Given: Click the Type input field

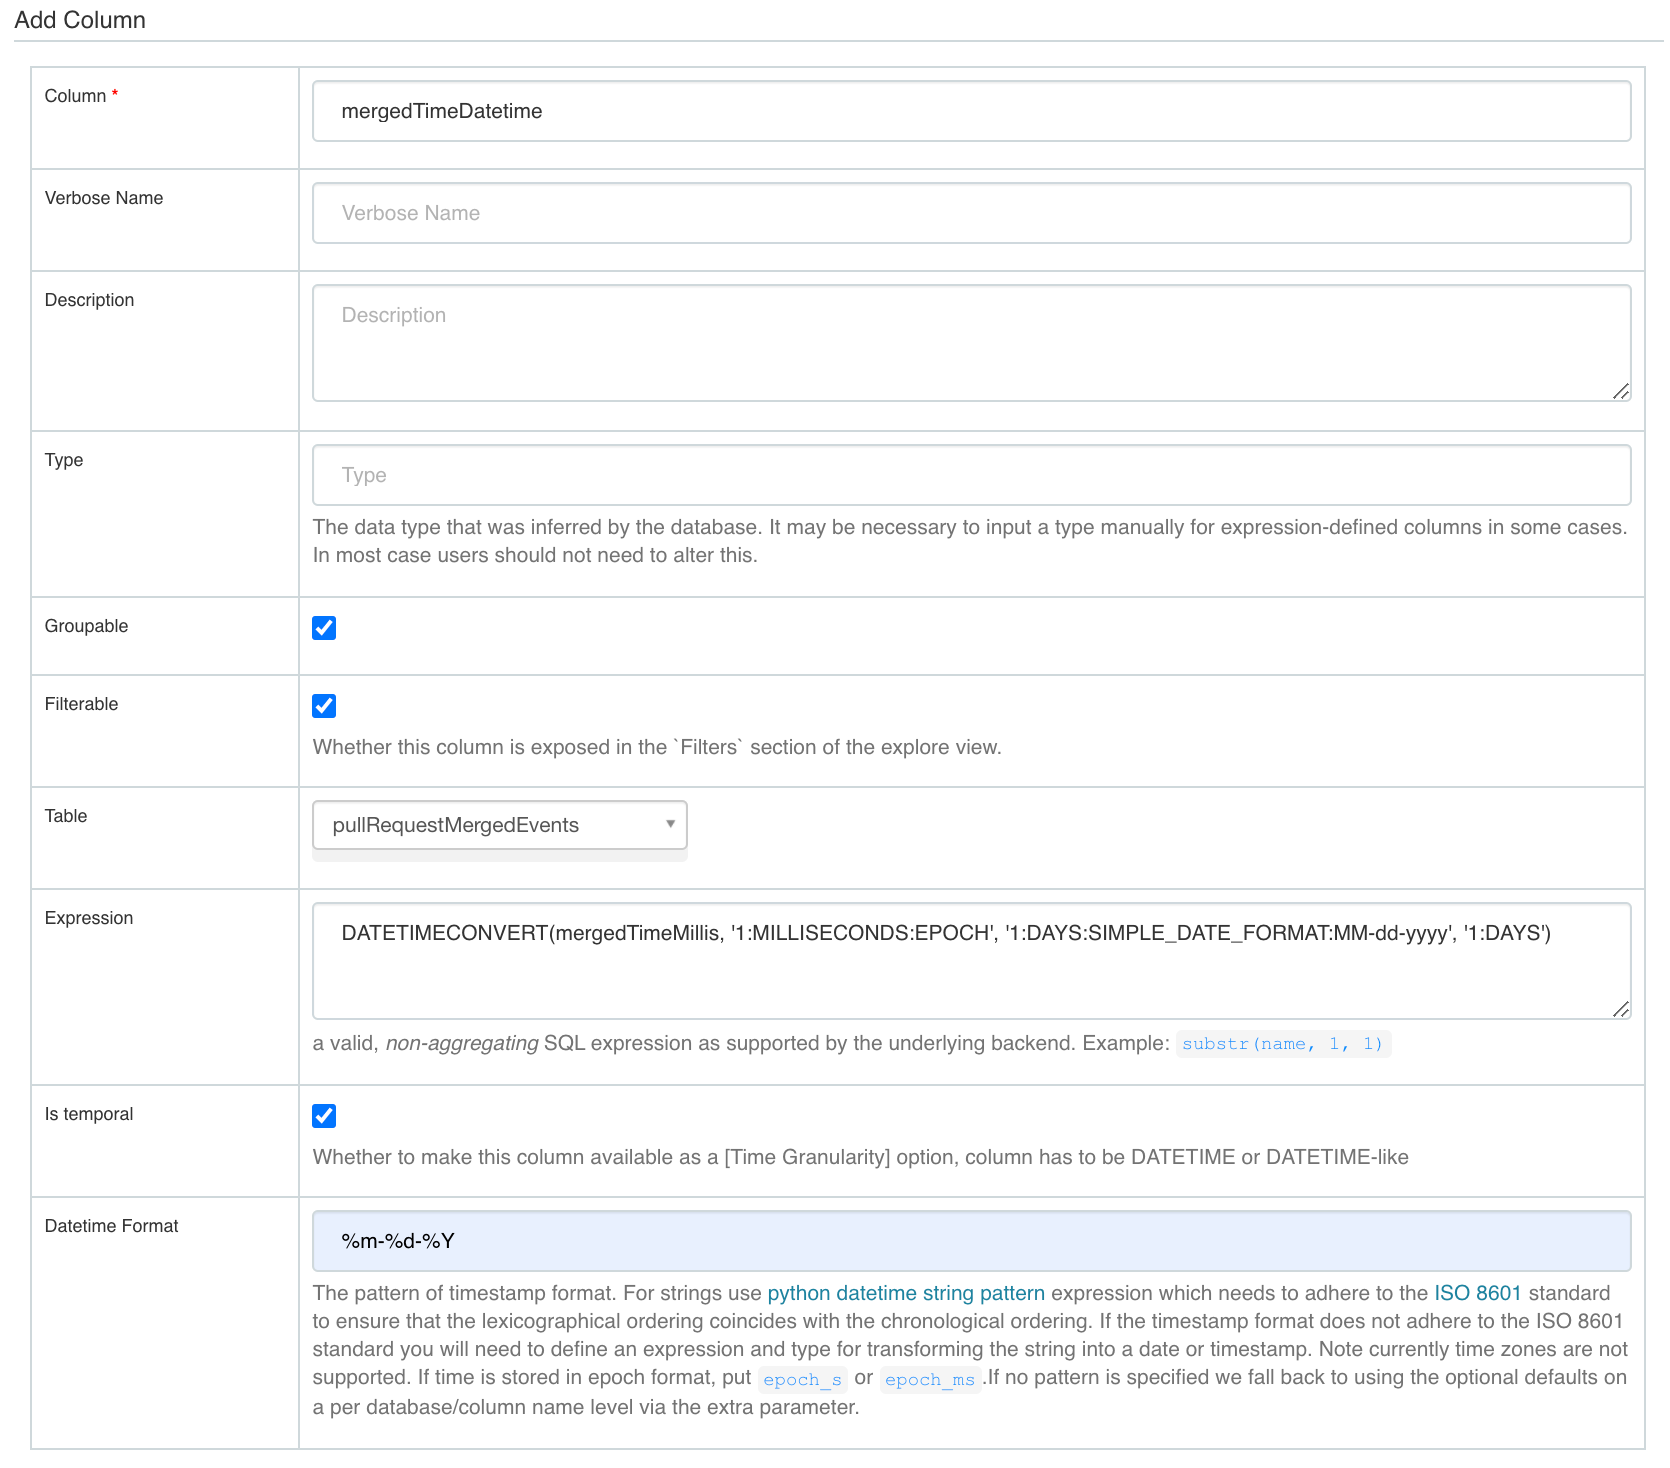Looking at the screenshot, I should coord(970,475).
